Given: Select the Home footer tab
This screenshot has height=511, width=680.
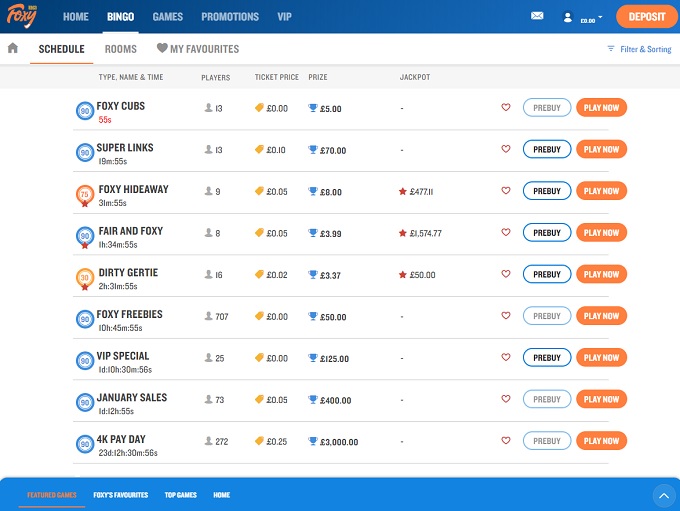Looking at the screenshot, I should pyautogui.click(x=222, y=495).
